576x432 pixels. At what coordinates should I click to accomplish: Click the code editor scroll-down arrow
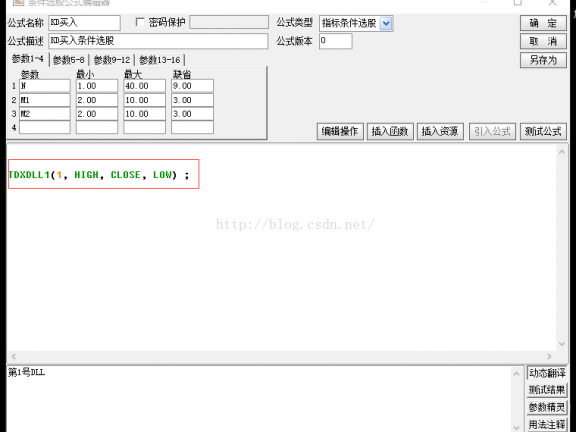pos(562,344)
